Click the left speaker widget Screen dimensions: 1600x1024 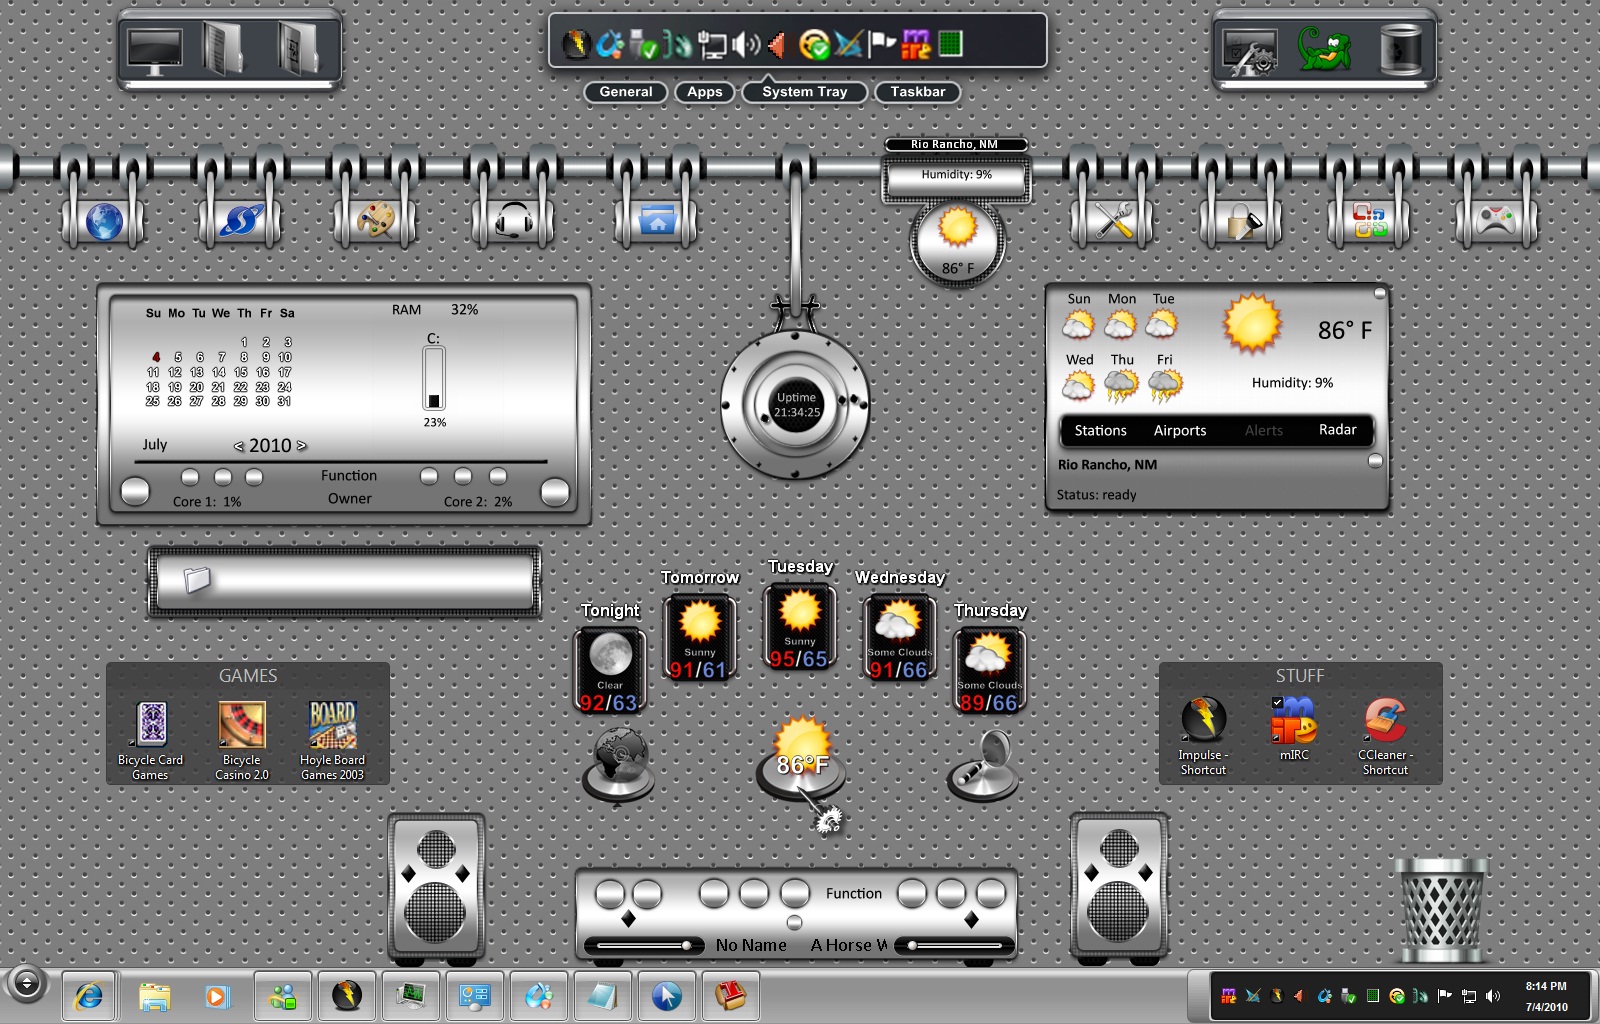coord(436,888)
